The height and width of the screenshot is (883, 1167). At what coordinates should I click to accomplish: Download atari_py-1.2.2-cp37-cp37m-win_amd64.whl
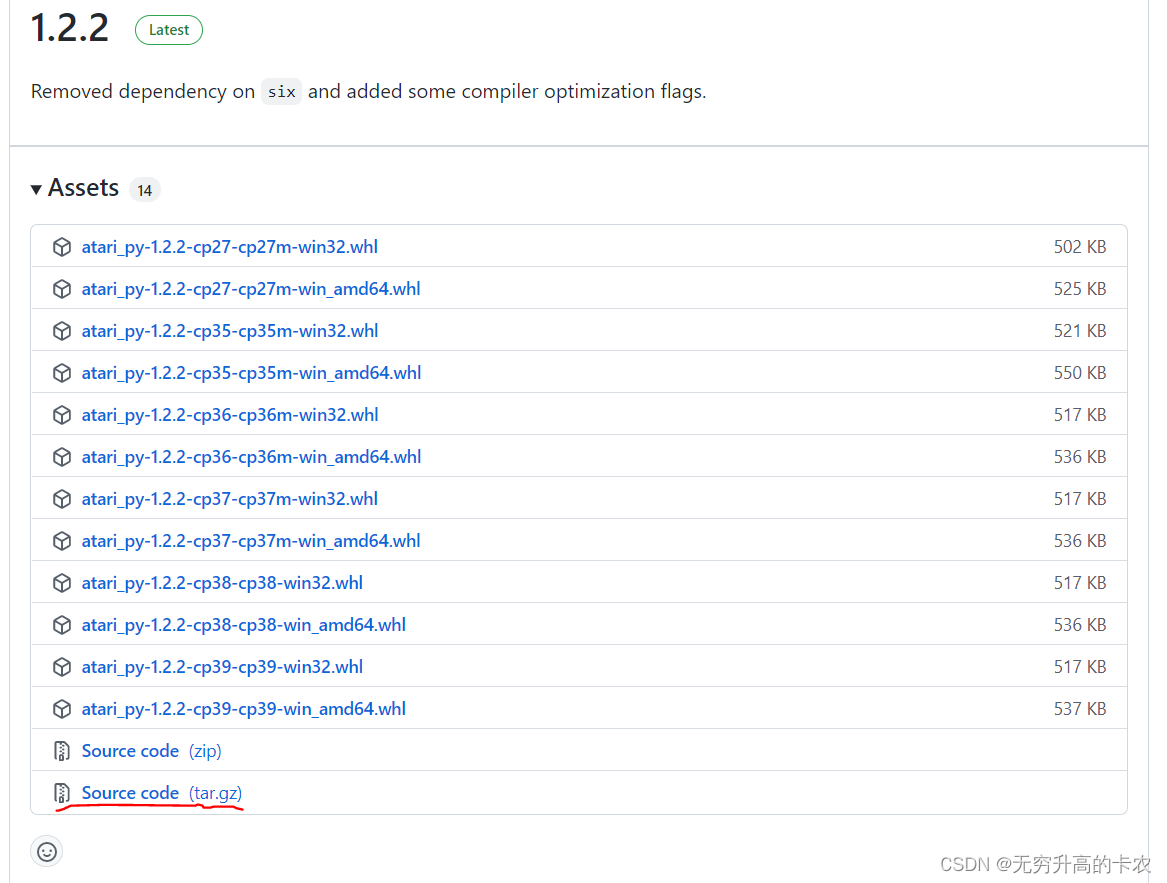[x=251, y=541]
